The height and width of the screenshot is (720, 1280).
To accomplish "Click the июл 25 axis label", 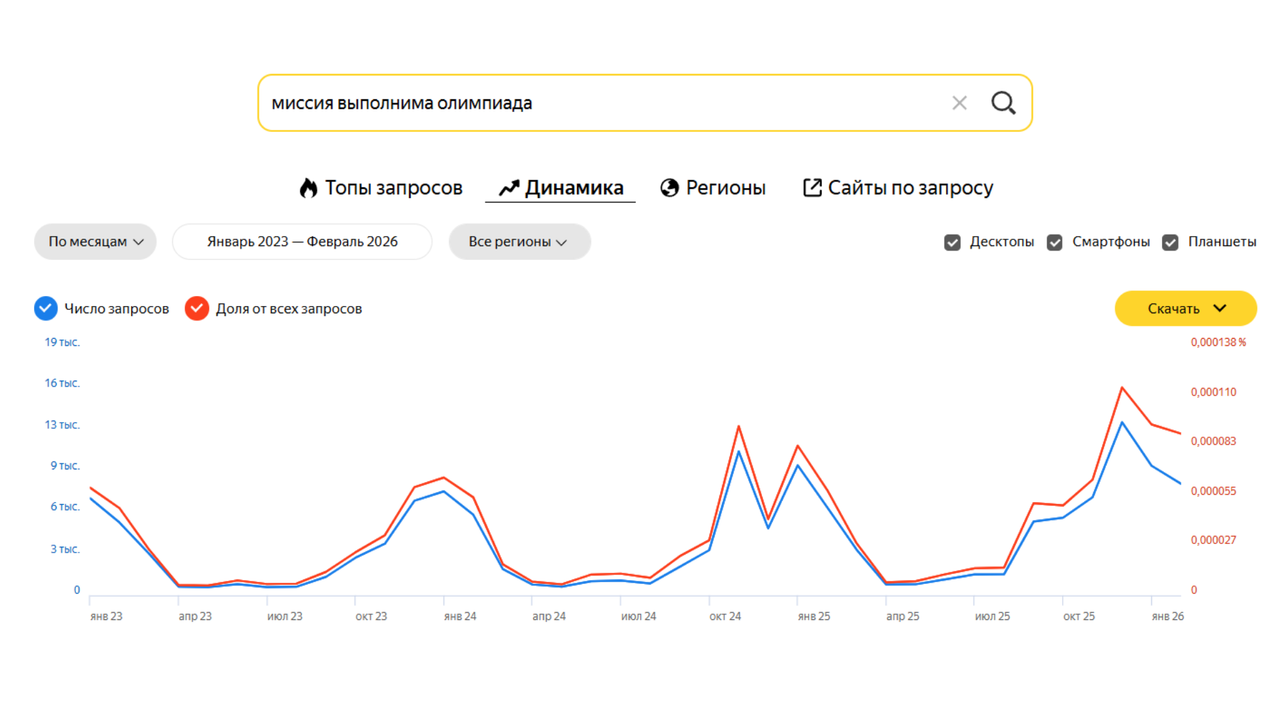I will (x=992, y=617).
